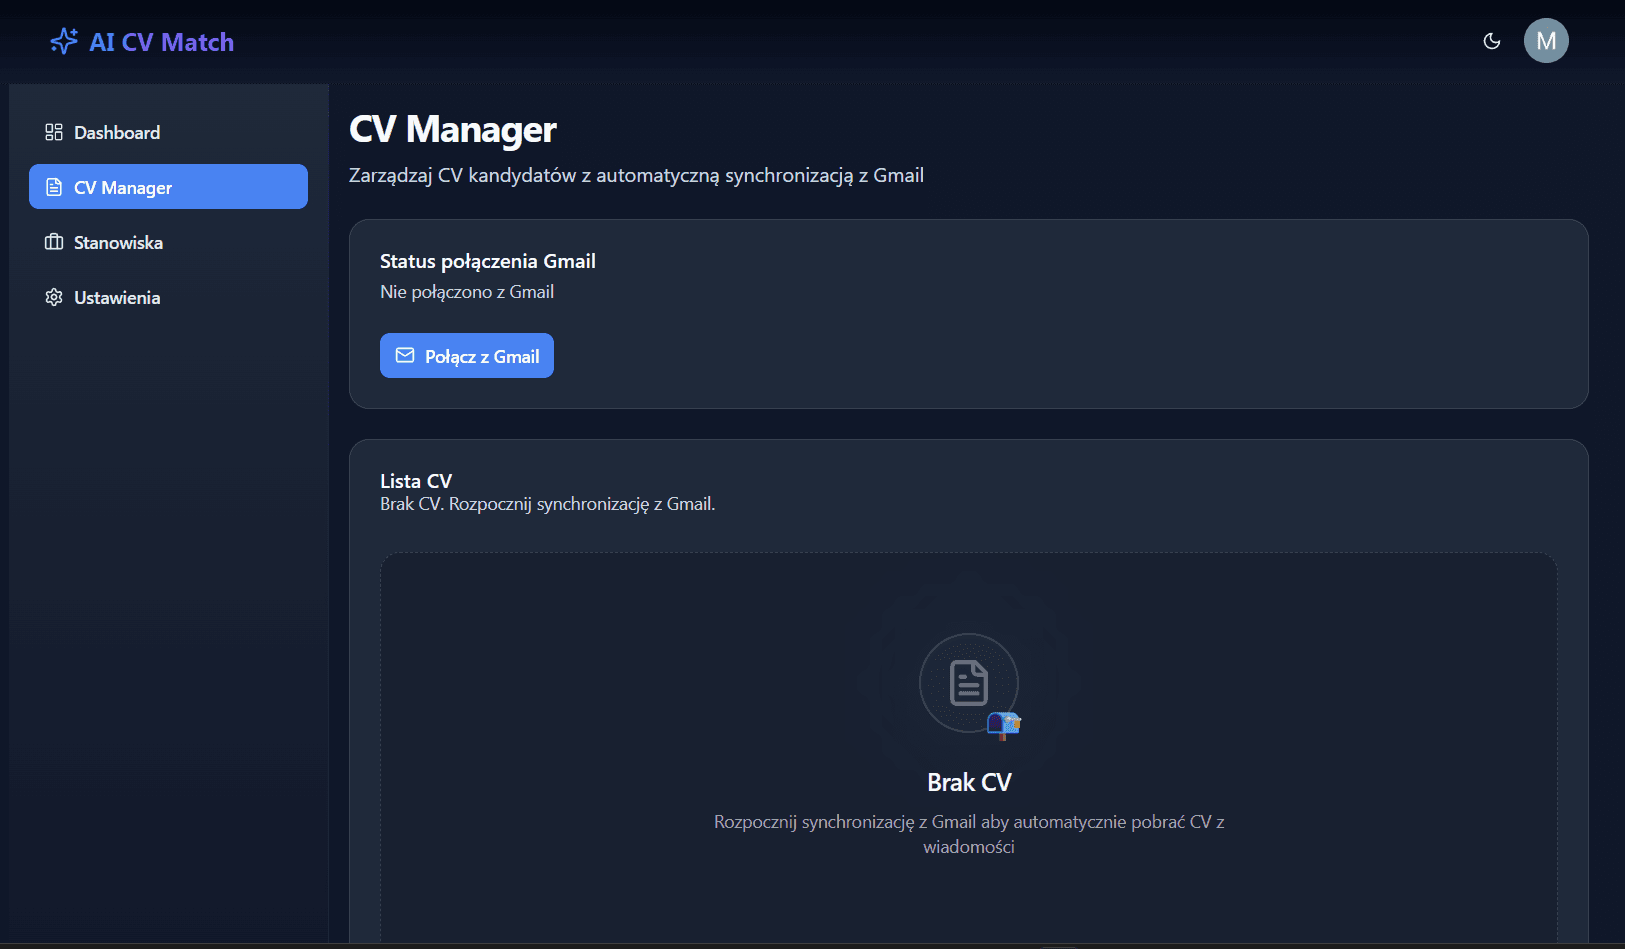Select the Dashboard grid icon in sidebar
Image resolution: width=1625 pixels, height=949 pixels.
54,131
